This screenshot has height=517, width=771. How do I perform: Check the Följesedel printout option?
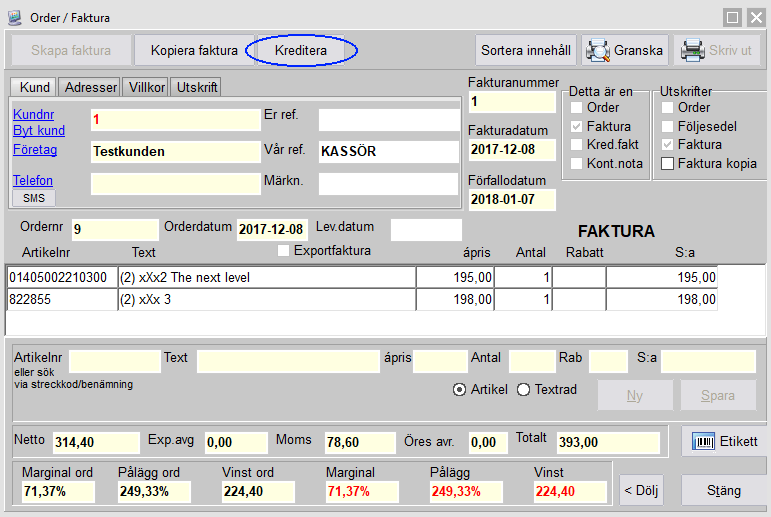point(667,126)
